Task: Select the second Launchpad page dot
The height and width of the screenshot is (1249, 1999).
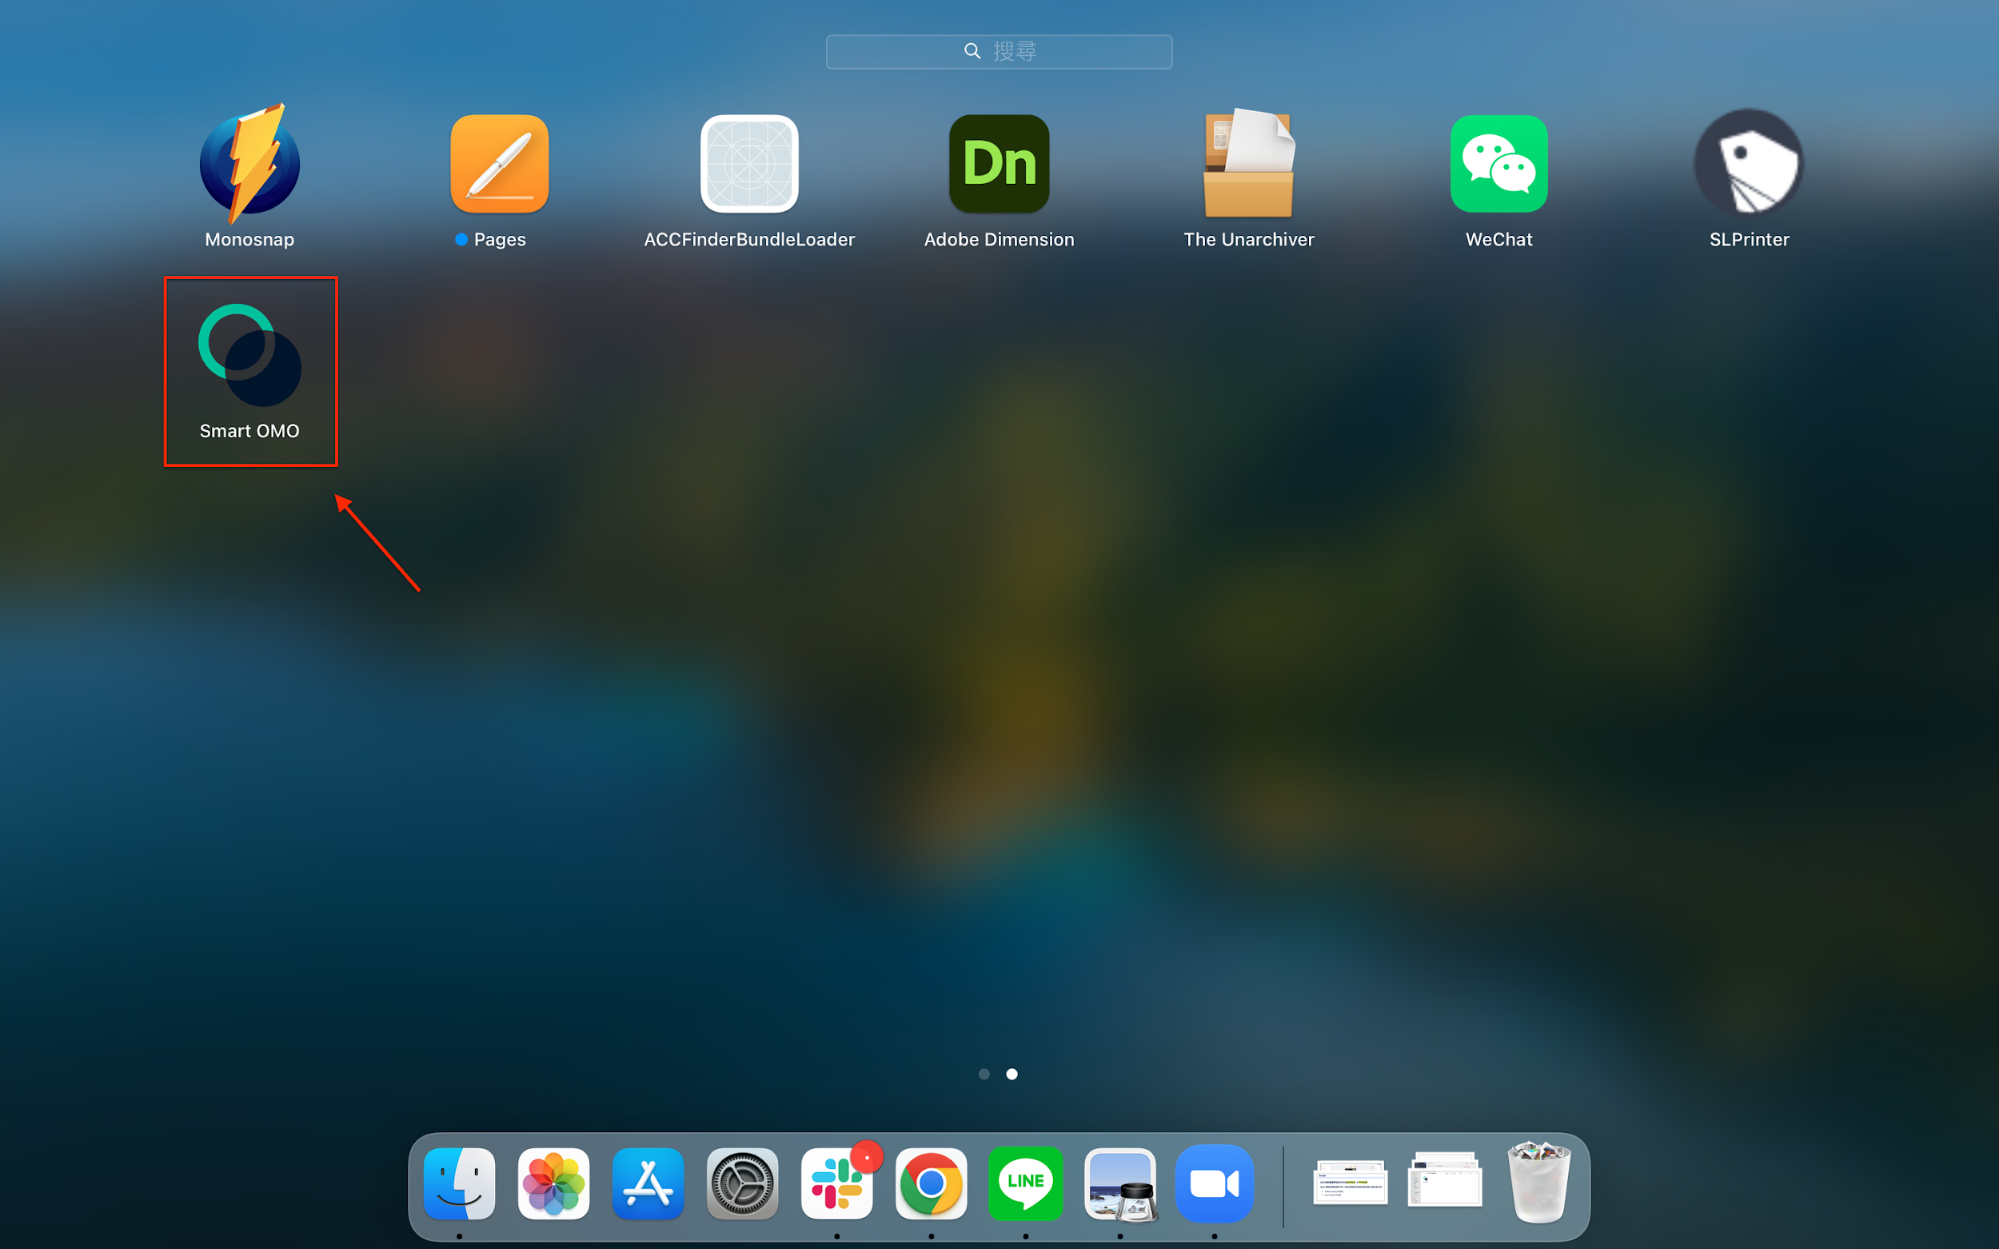Action: (1012, 1074)
